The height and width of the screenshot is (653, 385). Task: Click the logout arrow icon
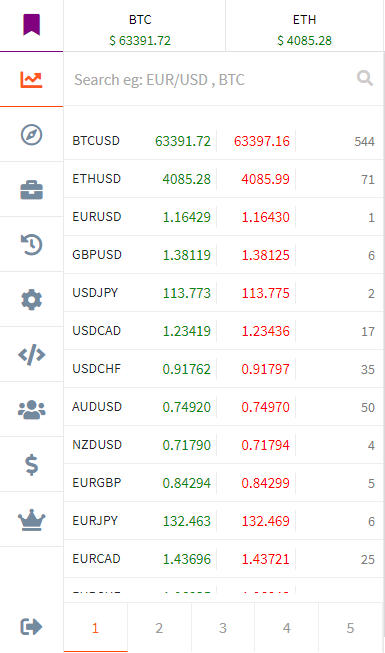[x=32, y=626]
